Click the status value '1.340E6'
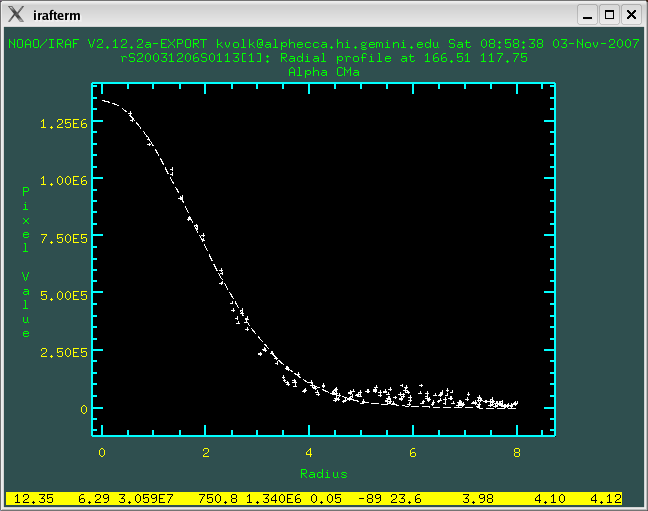 pos(274,499)
